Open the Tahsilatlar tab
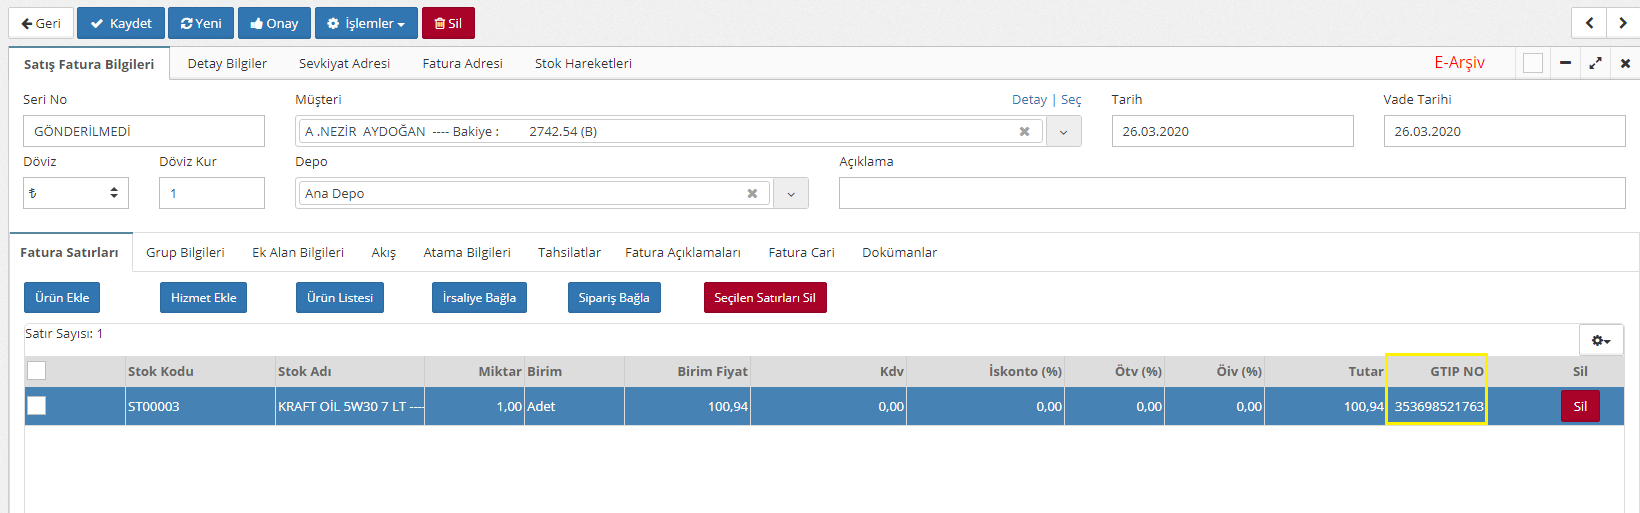 pyautogui.click(x=569, y=252)
